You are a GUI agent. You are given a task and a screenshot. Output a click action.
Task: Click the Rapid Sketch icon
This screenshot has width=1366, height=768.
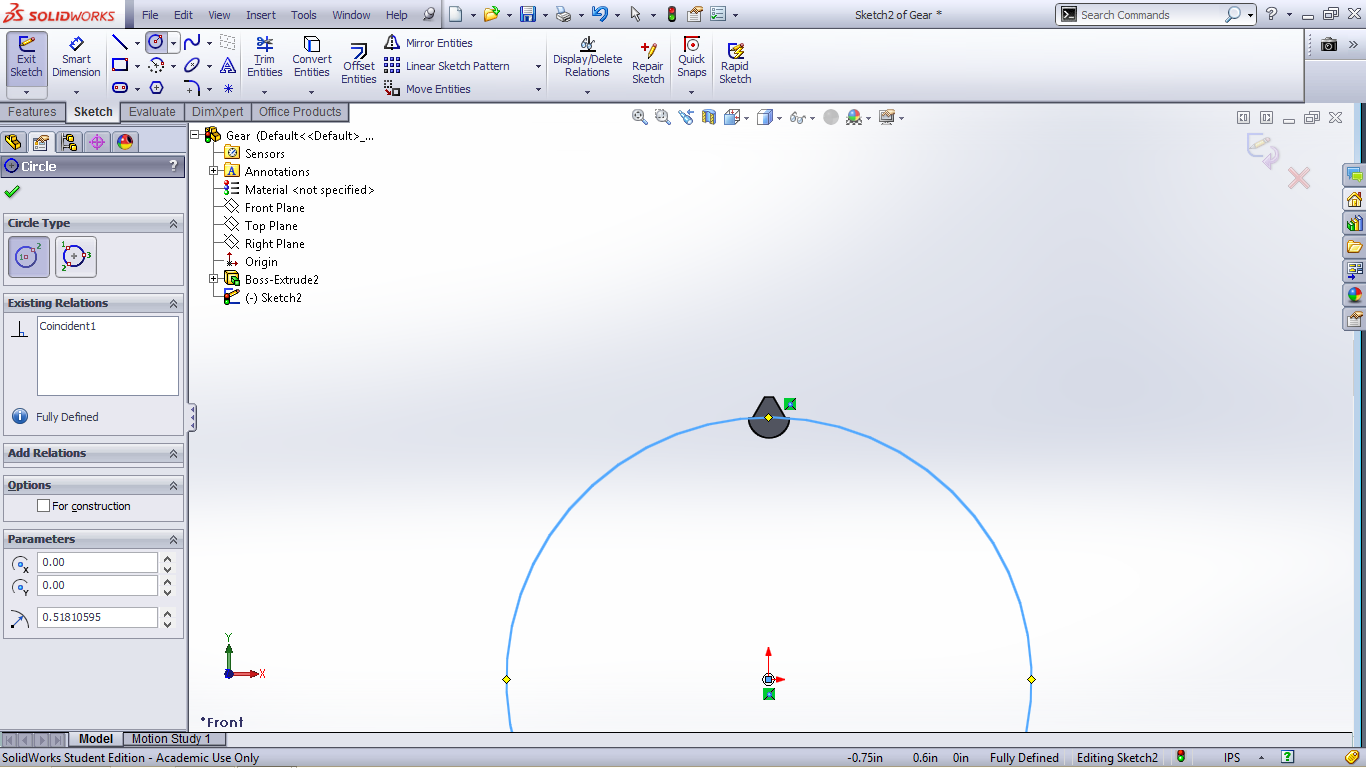[735, 64]
